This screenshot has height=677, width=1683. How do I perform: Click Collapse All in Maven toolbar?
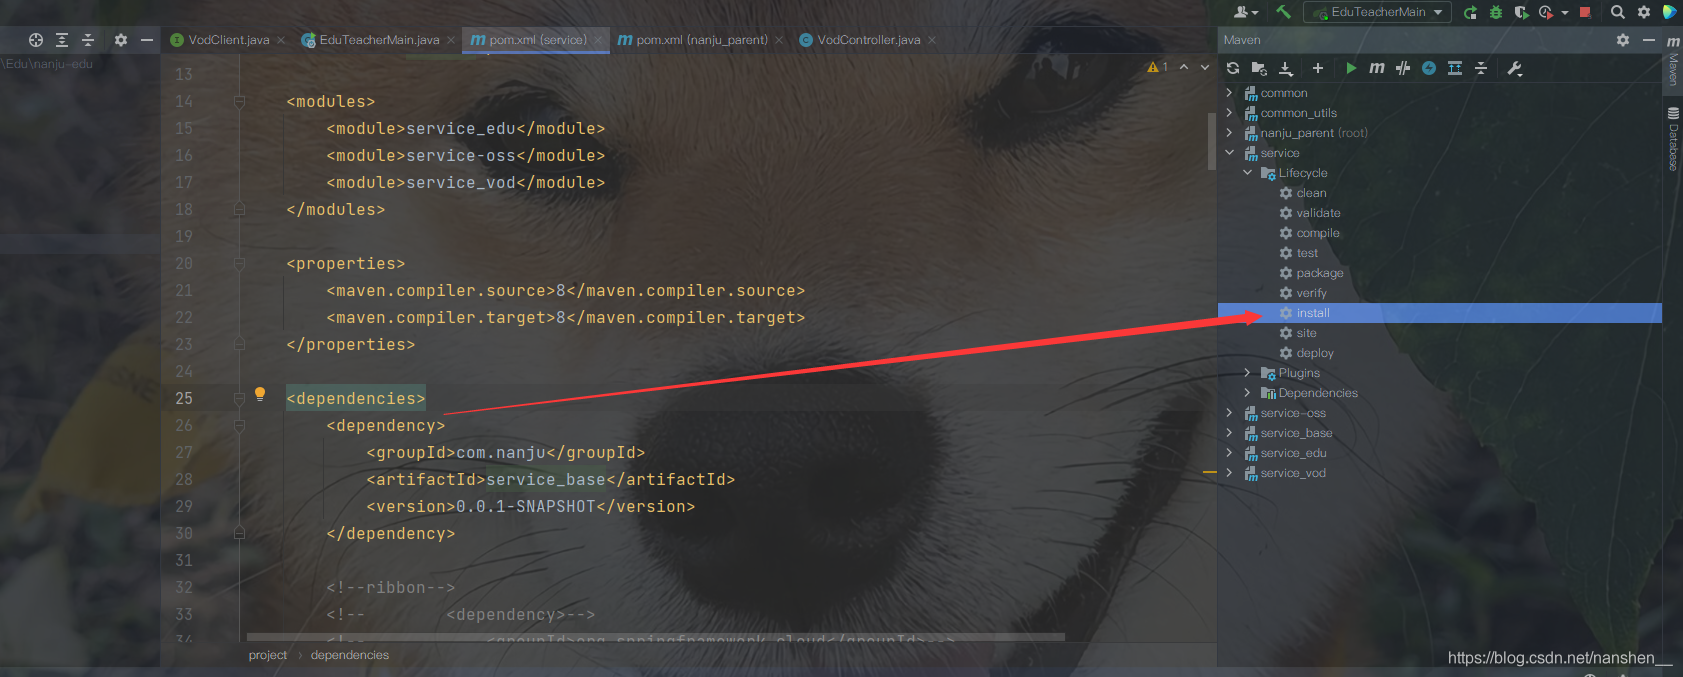[x=1481, y=68]
